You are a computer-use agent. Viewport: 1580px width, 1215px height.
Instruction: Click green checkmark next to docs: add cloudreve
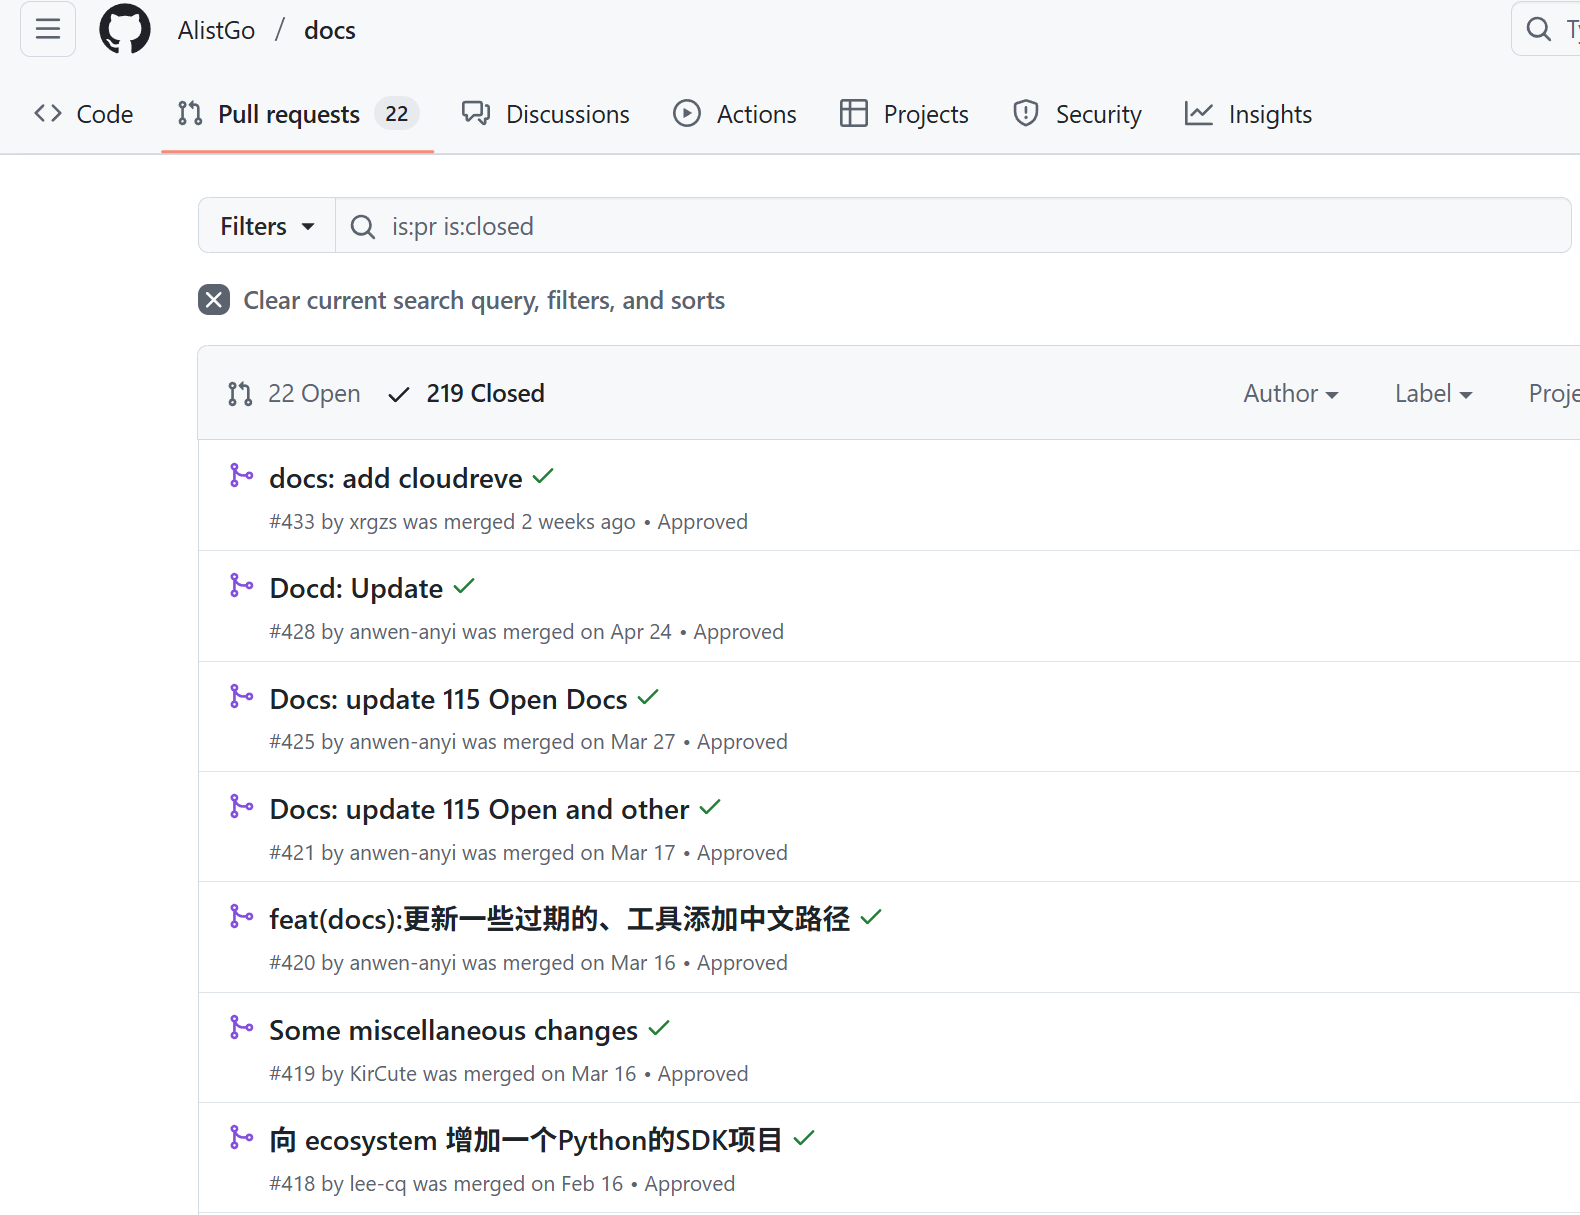click(543, 477)
